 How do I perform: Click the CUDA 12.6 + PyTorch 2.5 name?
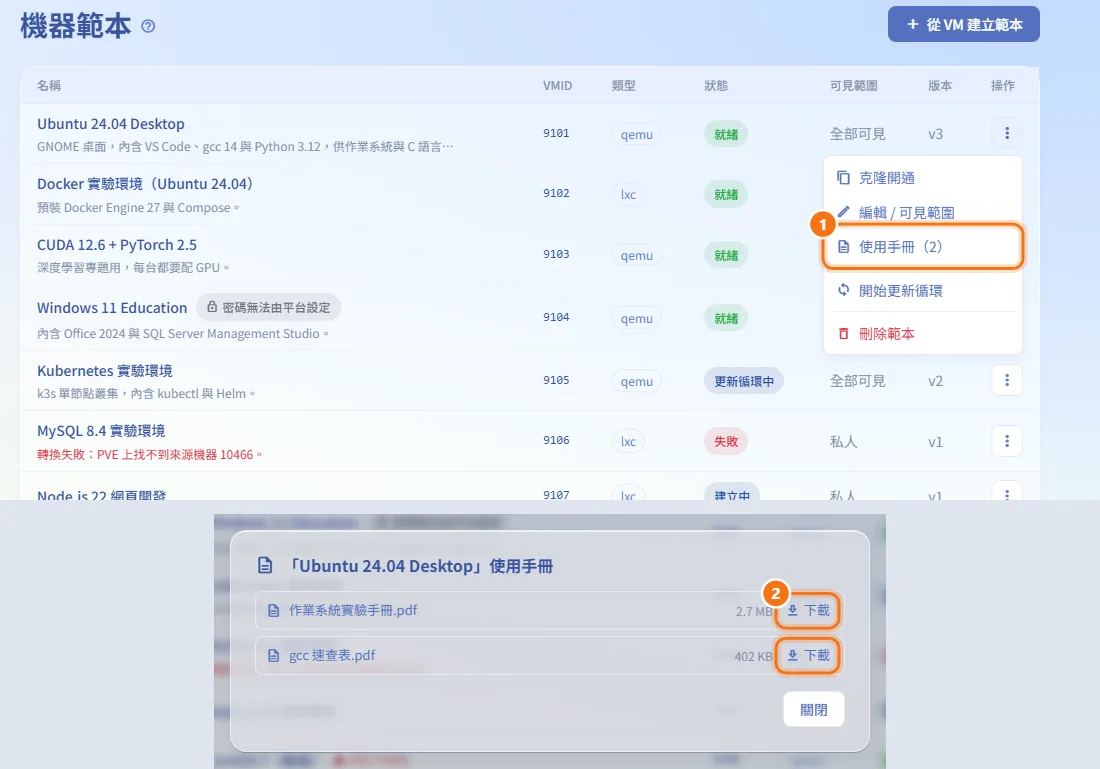tap(116, 245)
